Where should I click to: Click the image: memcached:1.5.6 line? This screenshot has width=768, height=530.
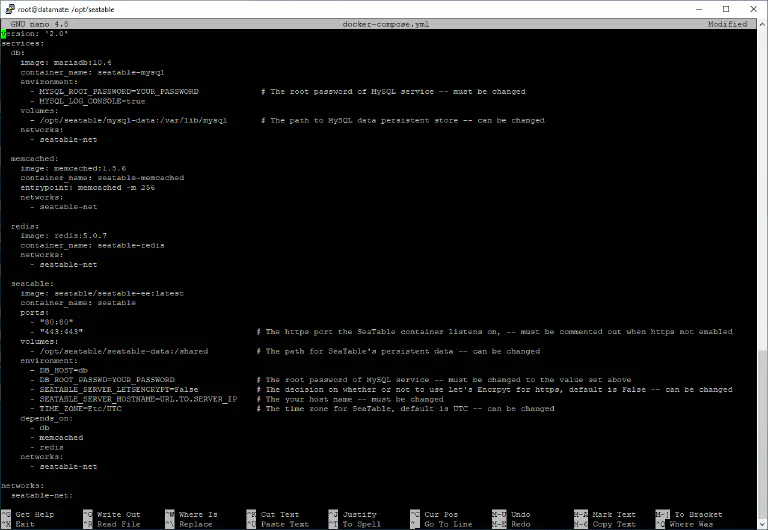[x=73, y=168]
